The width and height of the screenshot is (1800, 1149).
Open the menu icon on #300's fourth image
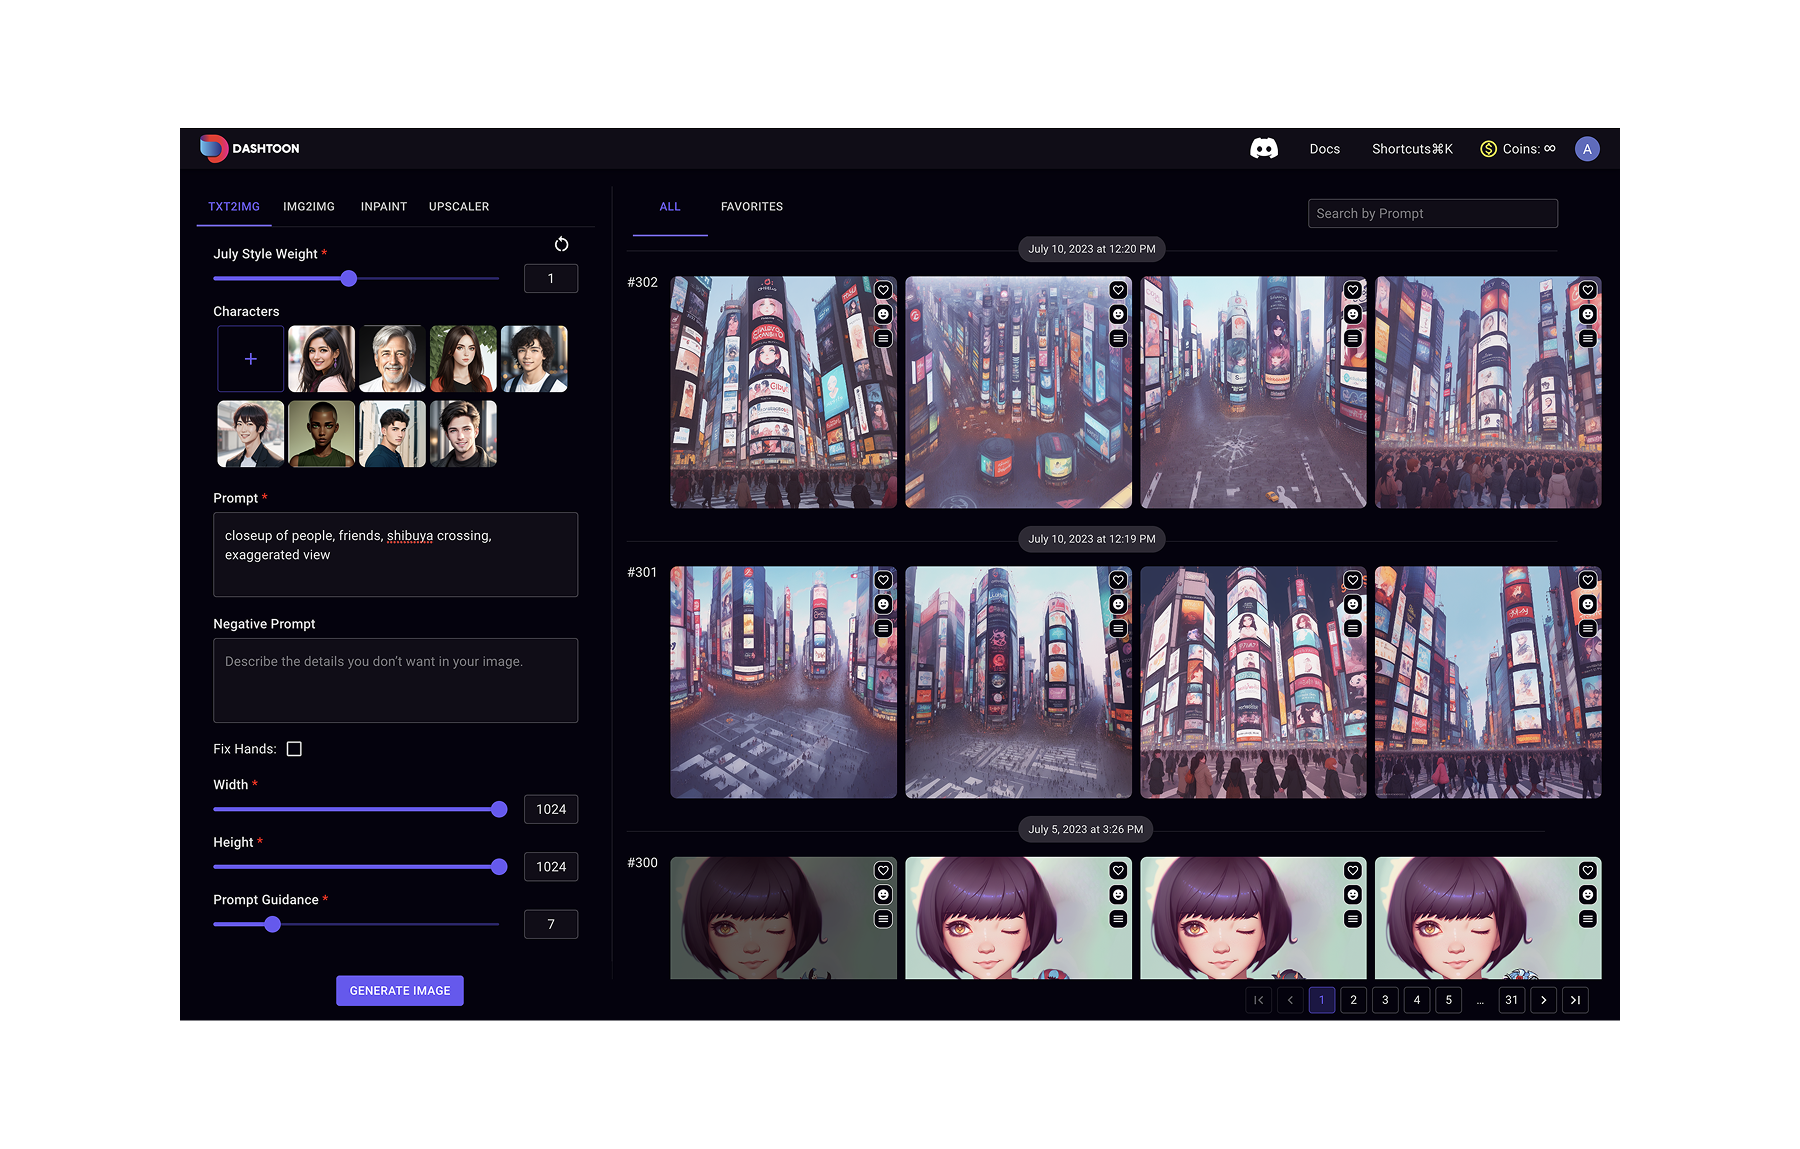click(x=1588, y=918)
